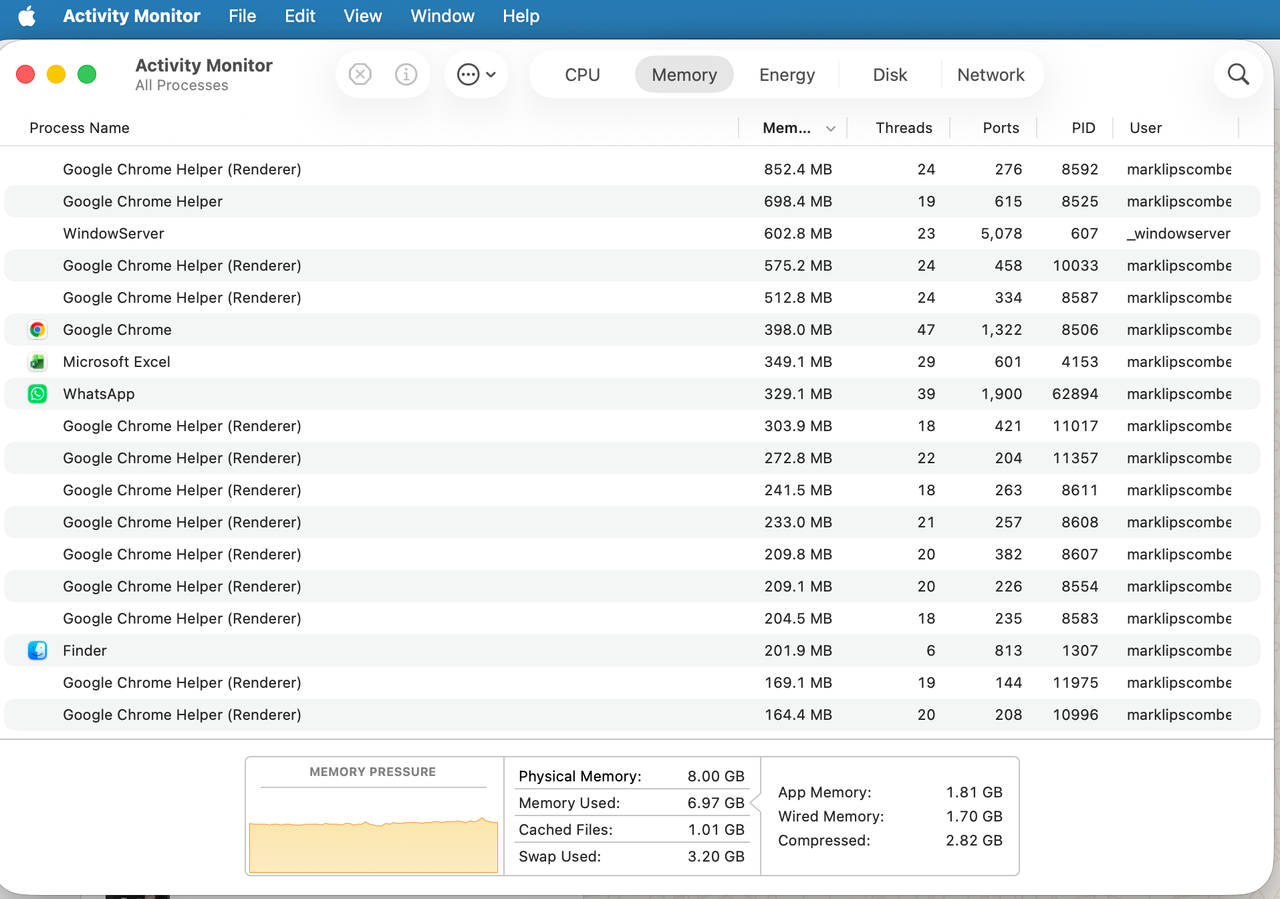Open the File menu
1280x899 pixels.
coord(242,16)
